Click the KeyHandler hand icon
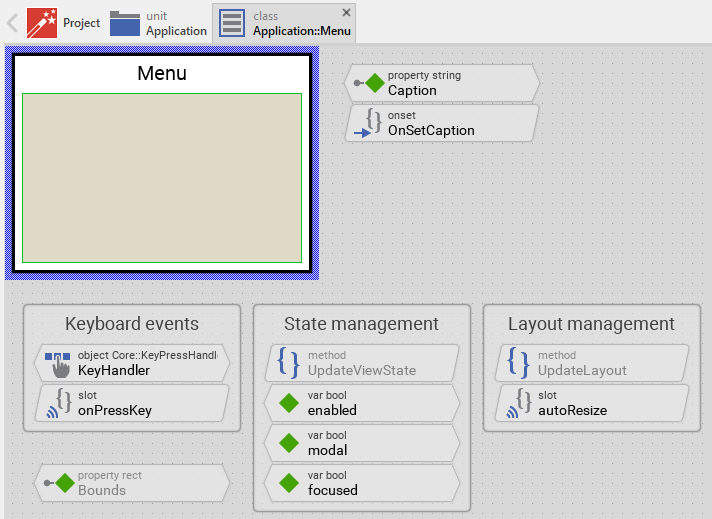The image size is (712, 519). [x=59, y=363]
